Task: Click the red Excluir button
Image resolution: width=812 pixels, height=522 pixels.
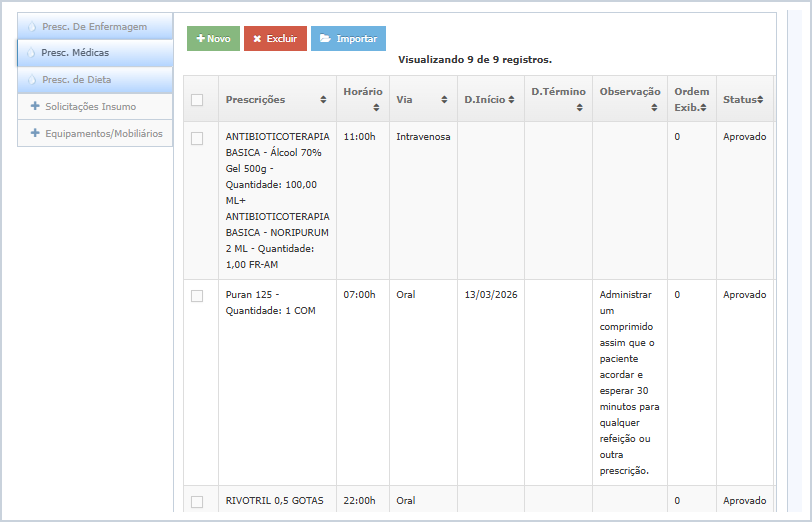Action: 275,38
